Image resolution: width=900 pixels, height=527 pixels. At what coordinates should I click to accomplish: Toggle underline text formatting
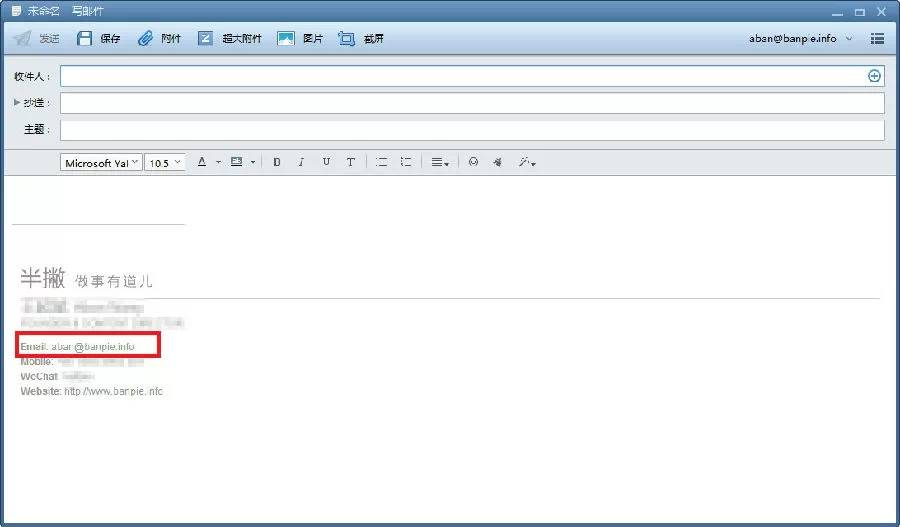click(x=326, y=162)
